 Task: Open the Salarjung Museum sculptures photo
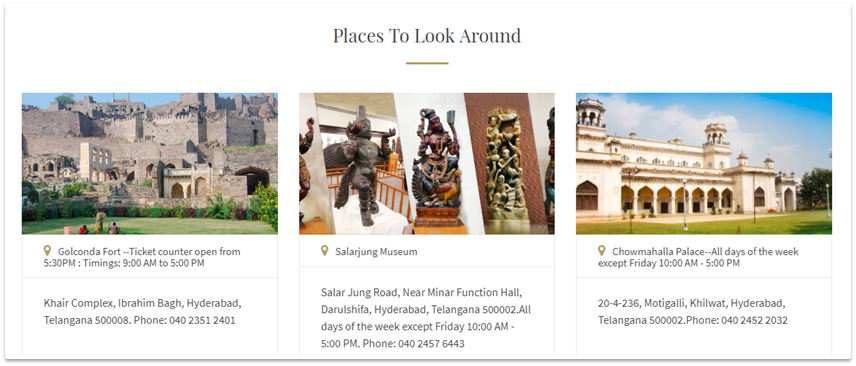click(427, 163)
